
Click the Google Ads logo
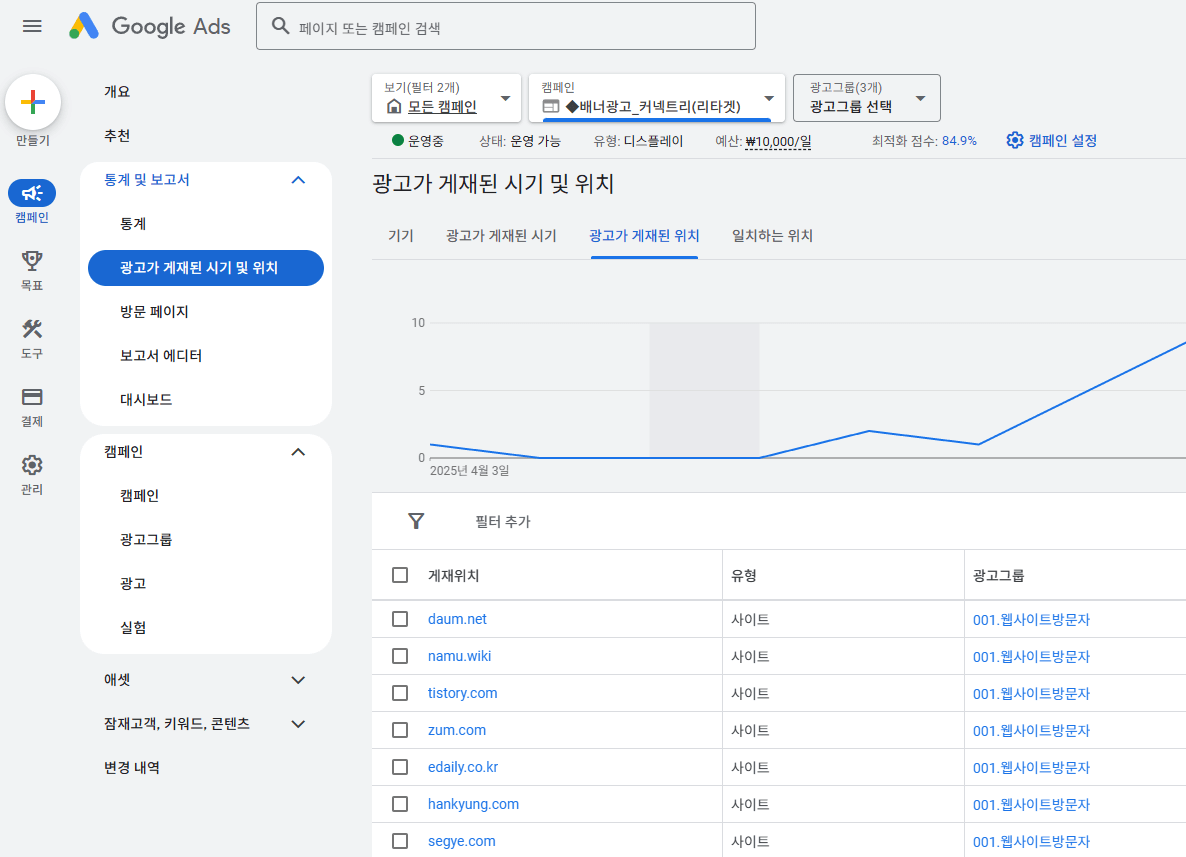150,26
